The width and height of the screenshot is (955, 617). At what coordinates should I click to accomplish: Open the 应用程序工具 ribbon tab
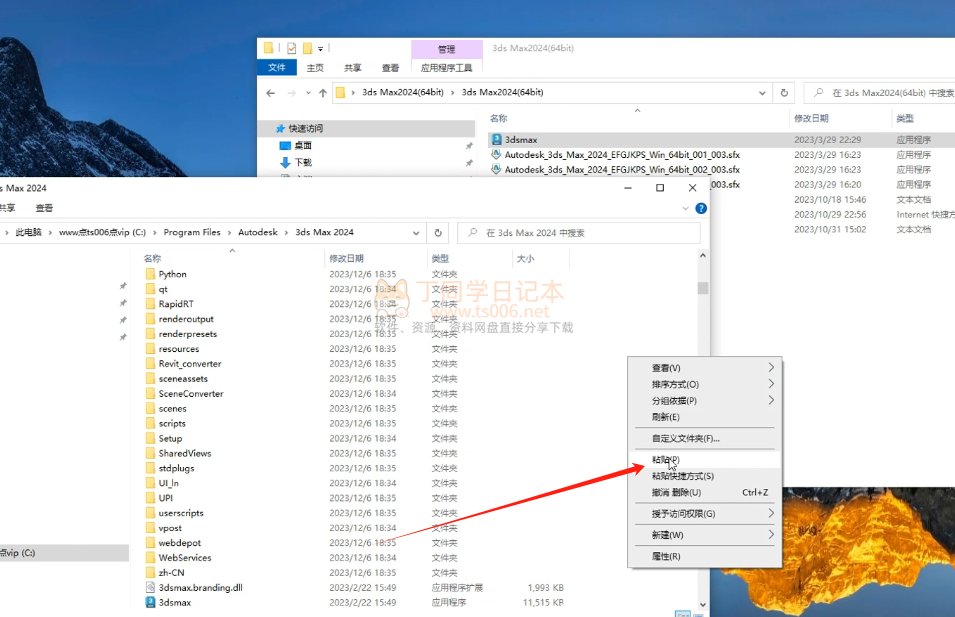[x=446, y=68]
